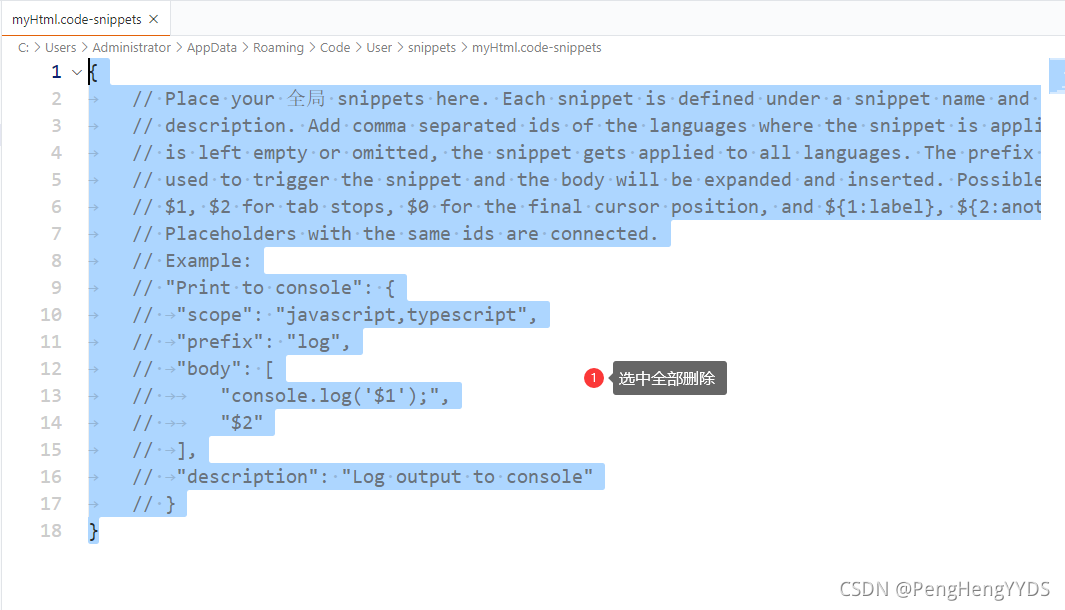Open the Users breadcrumb segment

(x=60, y=48)
